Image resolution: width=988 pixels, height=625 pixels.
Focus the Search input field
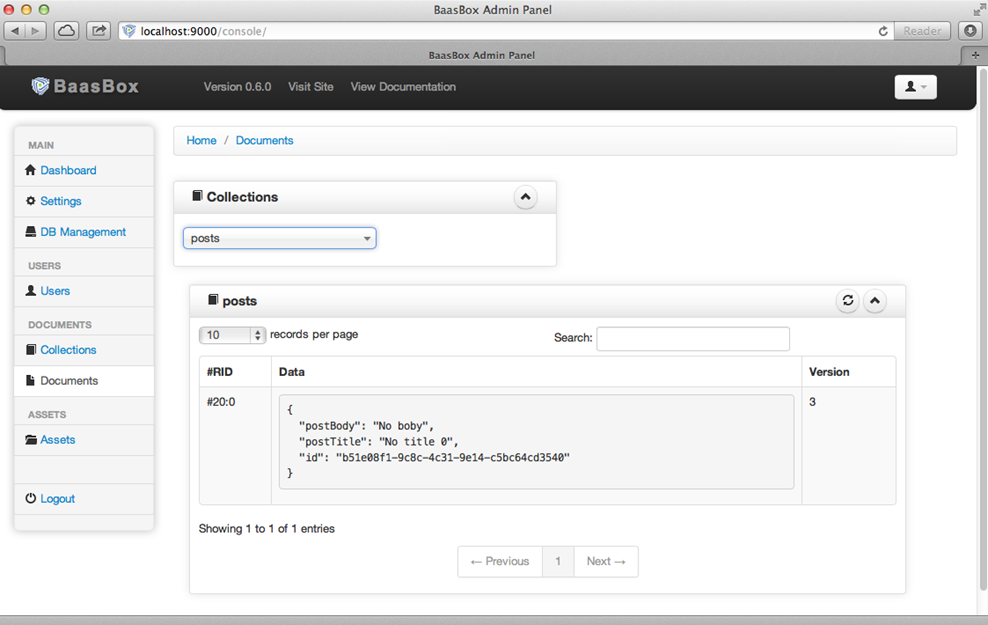pyautogui.click(x=692, y=338)
